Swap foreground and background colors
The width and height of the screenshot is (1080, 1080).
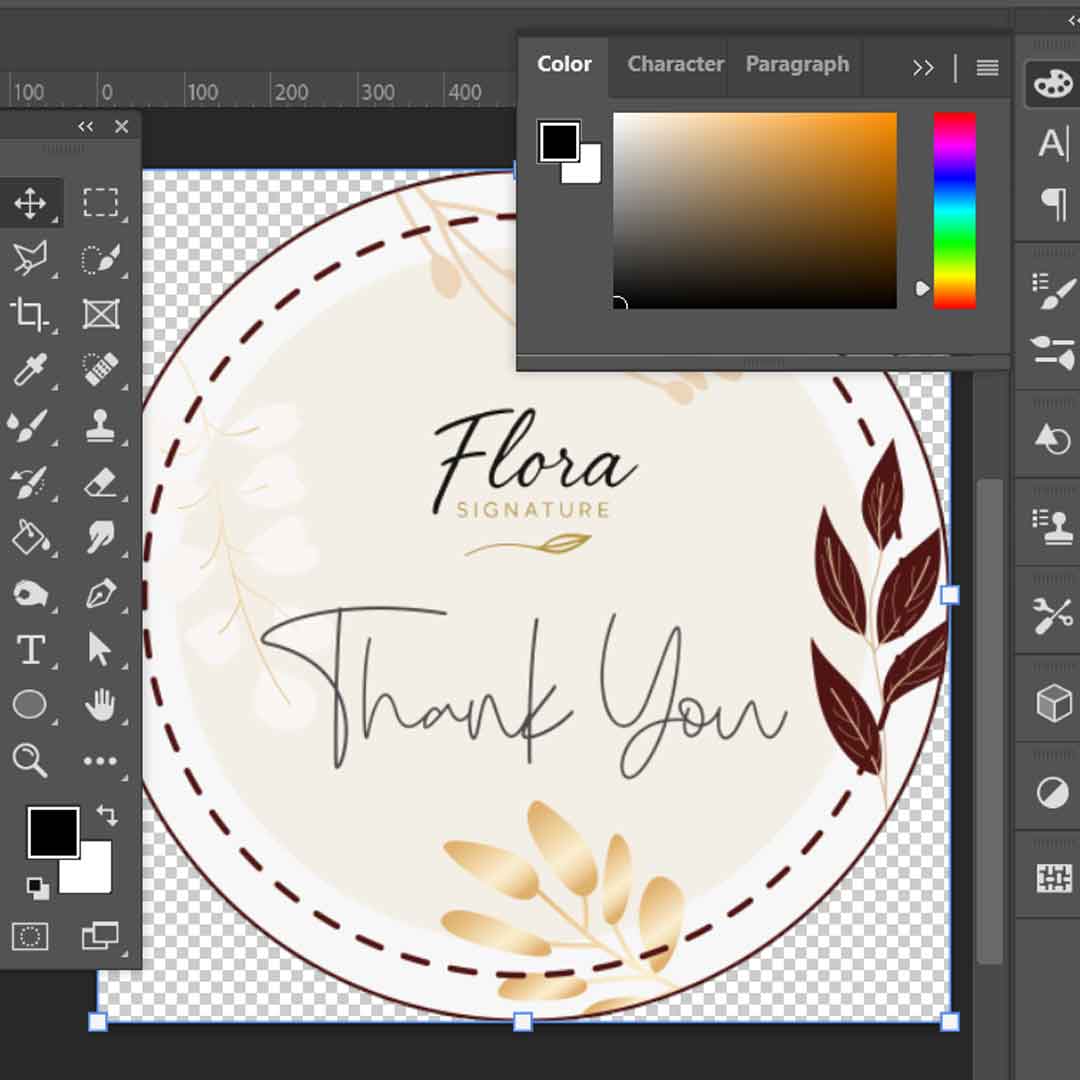pyautogui.click(x=107, y=815)
